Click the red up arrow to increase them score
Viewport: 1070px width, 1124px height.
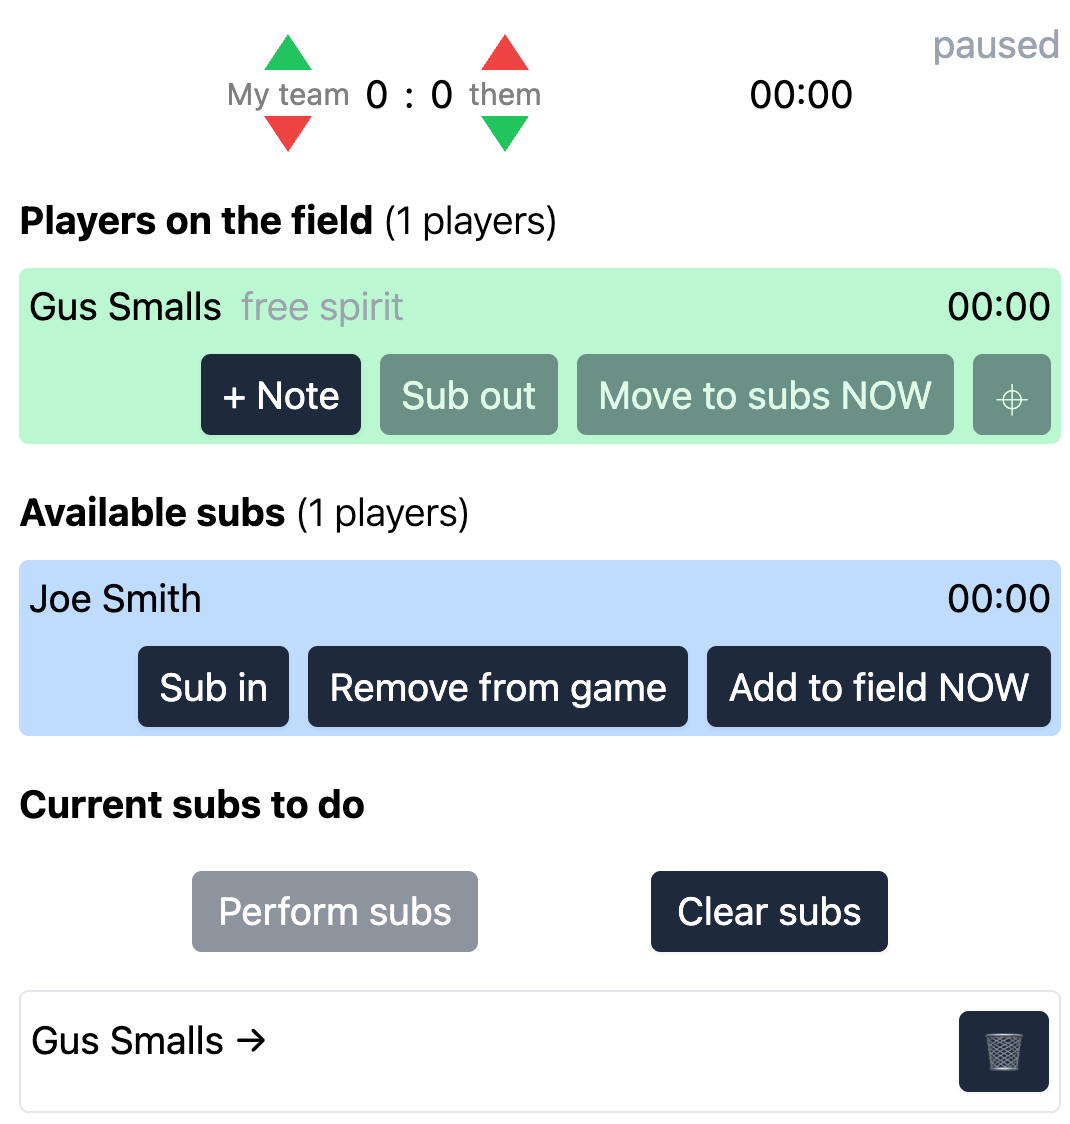(504, 55)
